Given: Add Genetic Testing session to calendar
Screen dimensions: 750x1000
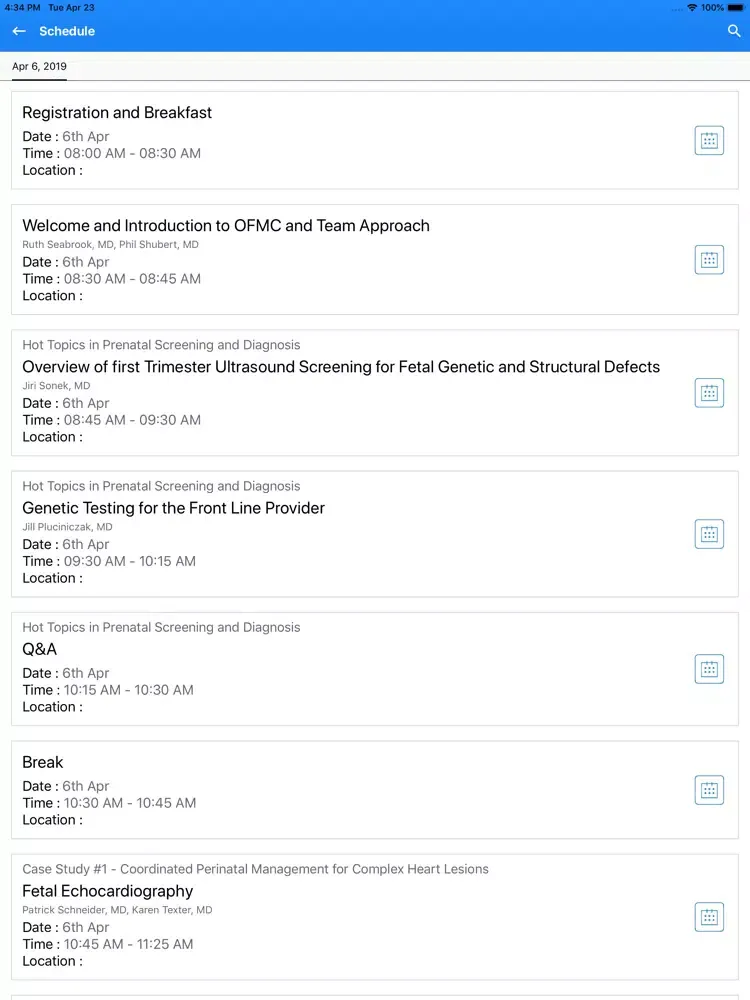Looking at the screenshot, I should point(709,534).
